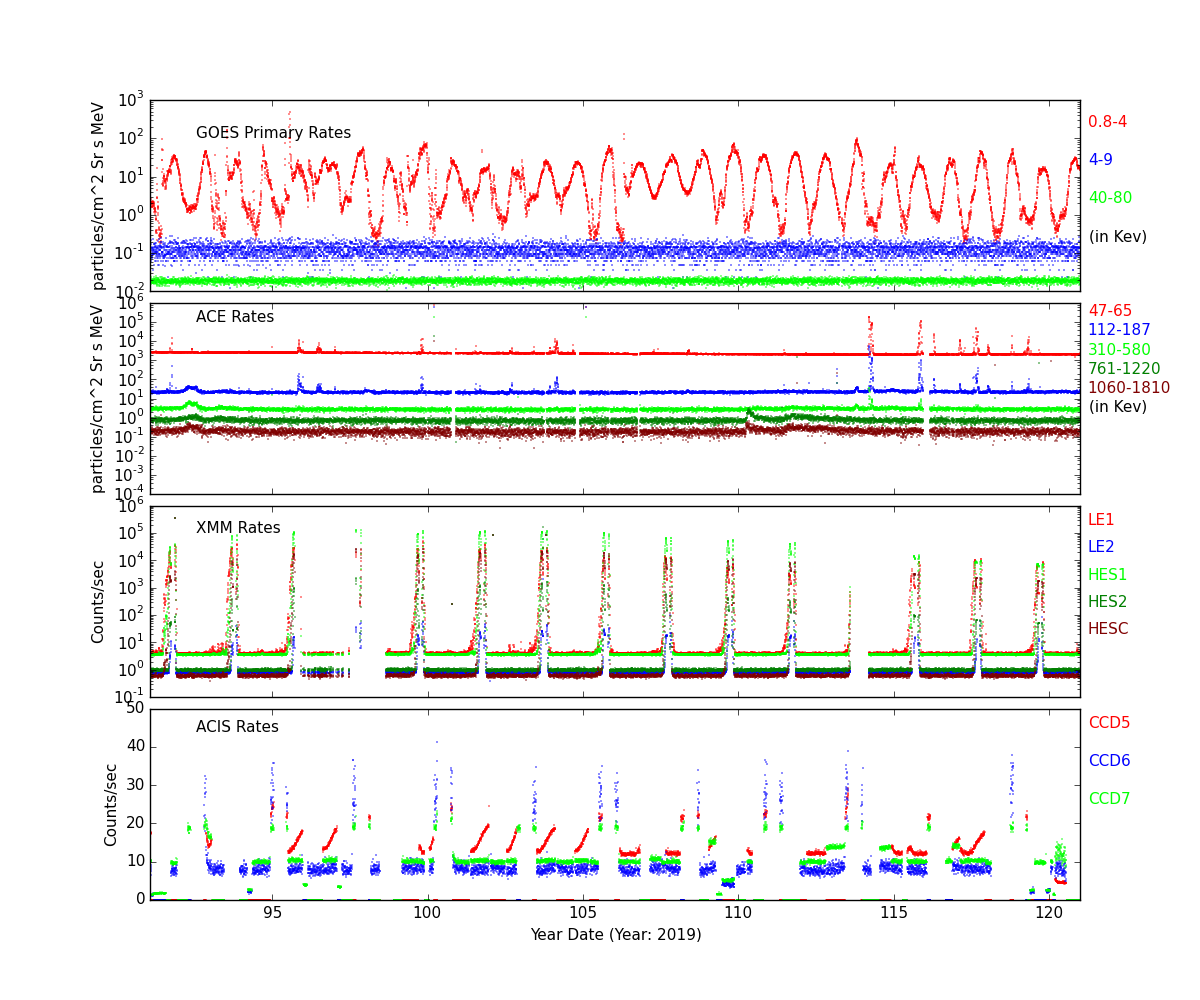Click the HESC legend label
Screen dimensions: 1200x1000
(x=1108, y=629)
